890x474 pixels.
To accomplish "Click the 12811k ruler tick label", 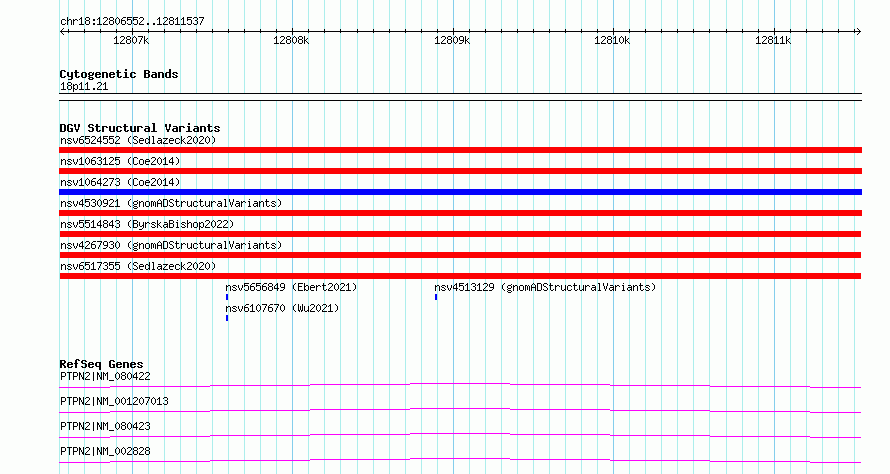I will tap(773, 40).
